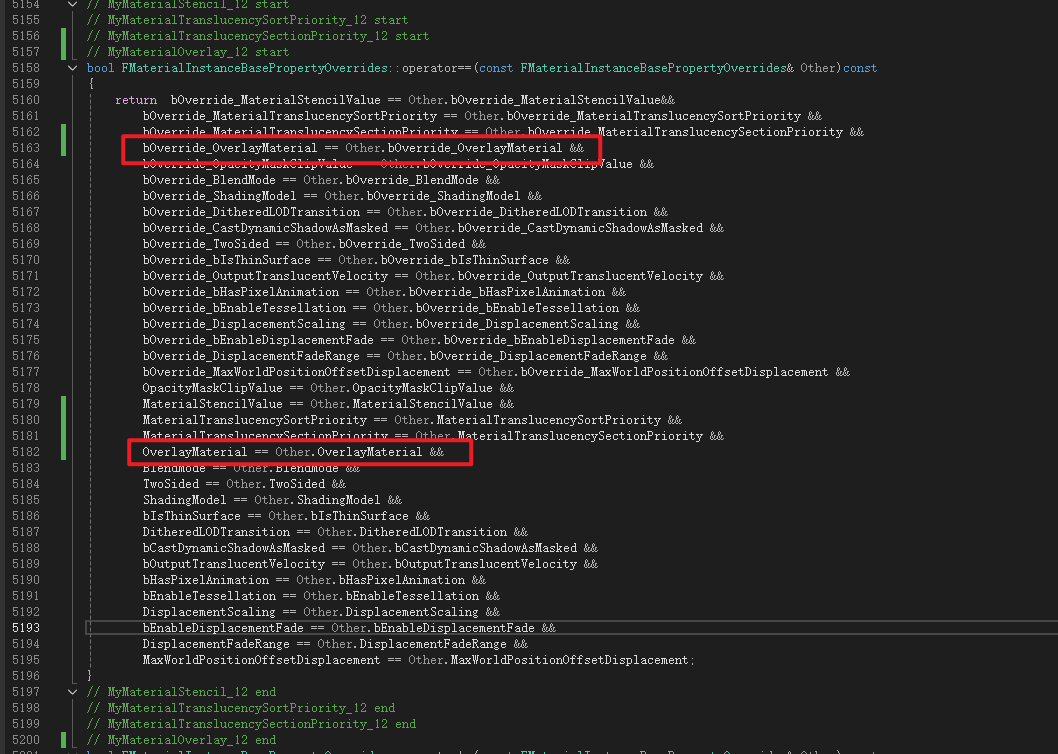Click the closing brace on line 5196

click(90, 676)
